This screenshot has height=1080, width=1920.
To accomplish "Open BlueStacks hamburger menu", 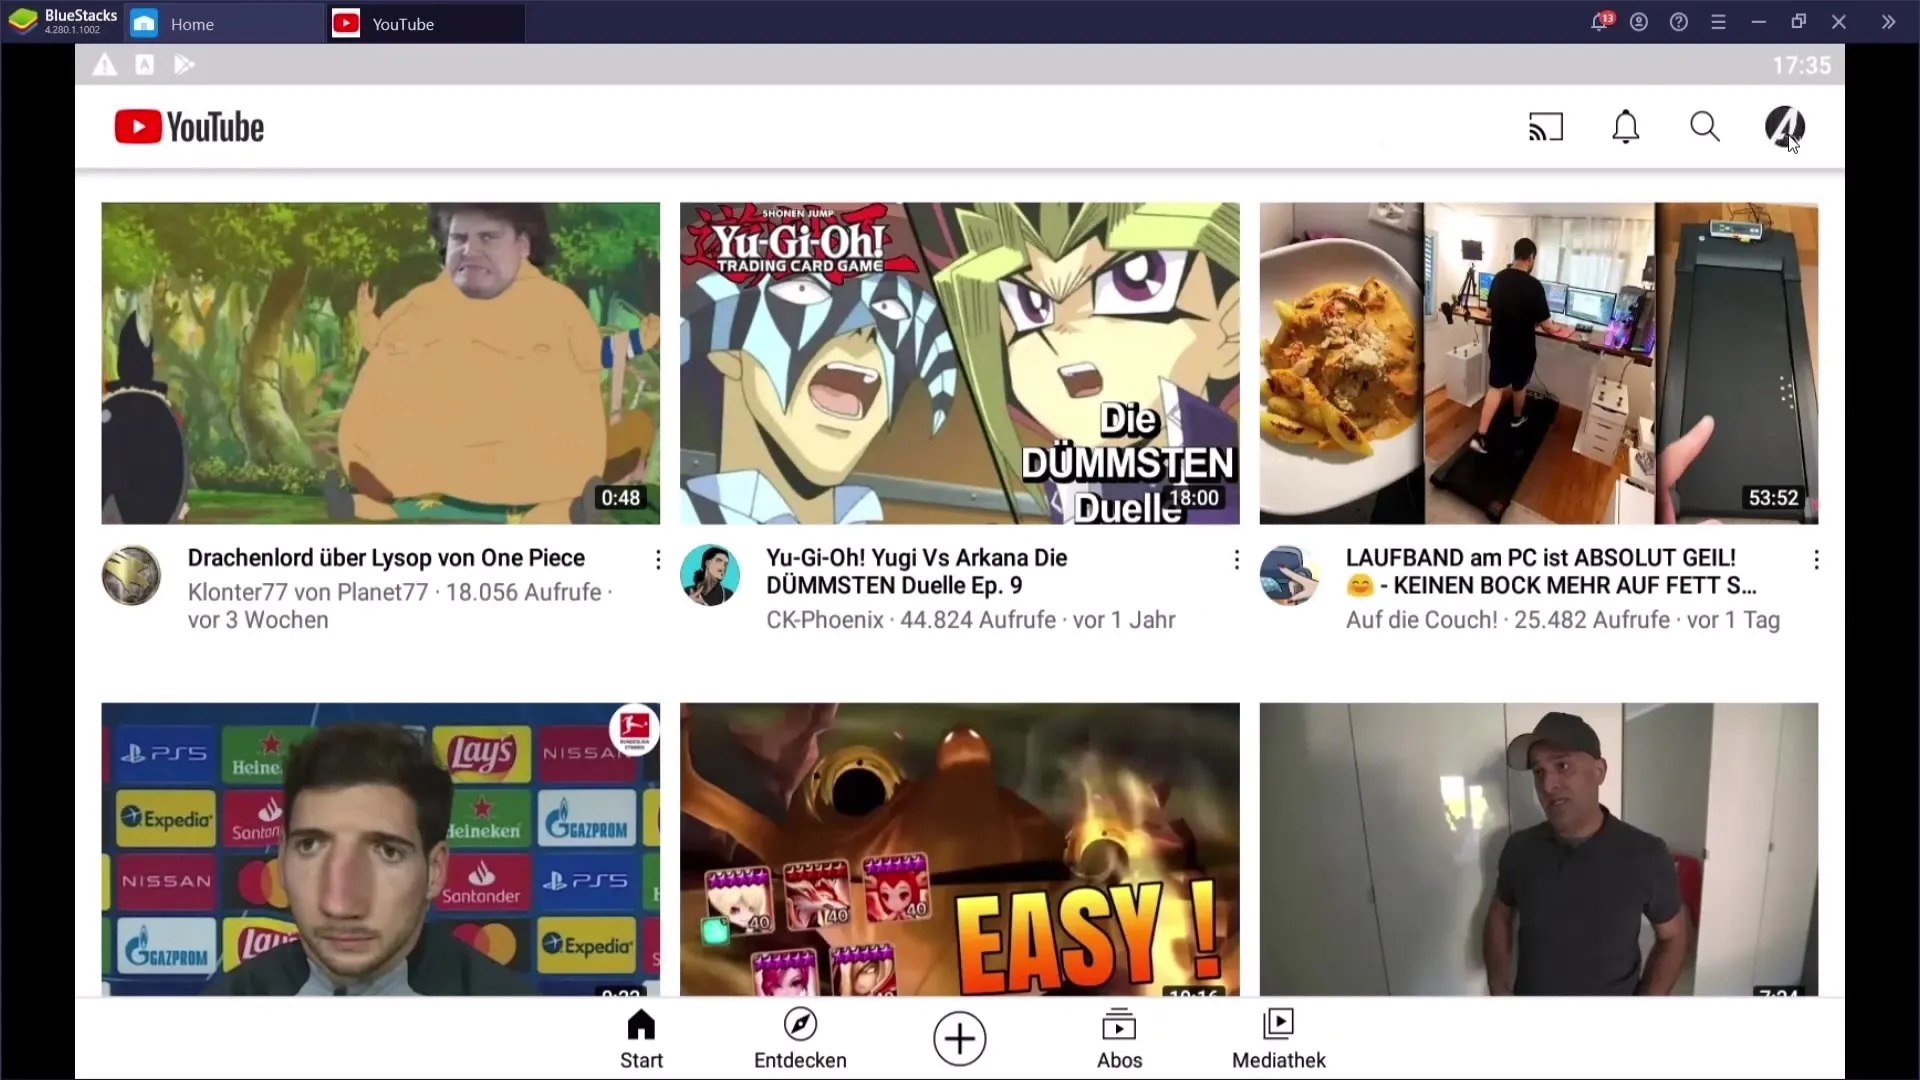I will coord(1719,22).
